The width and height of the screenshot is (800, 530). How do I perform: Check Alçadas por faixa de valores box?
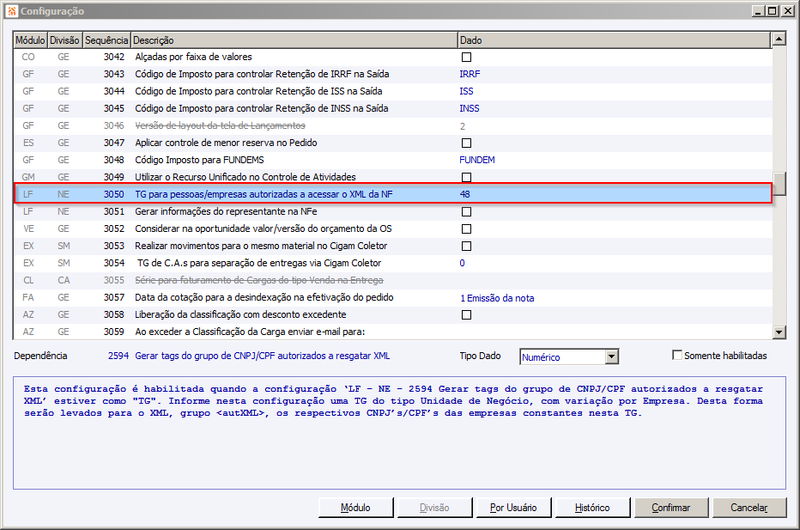[466, 57]
